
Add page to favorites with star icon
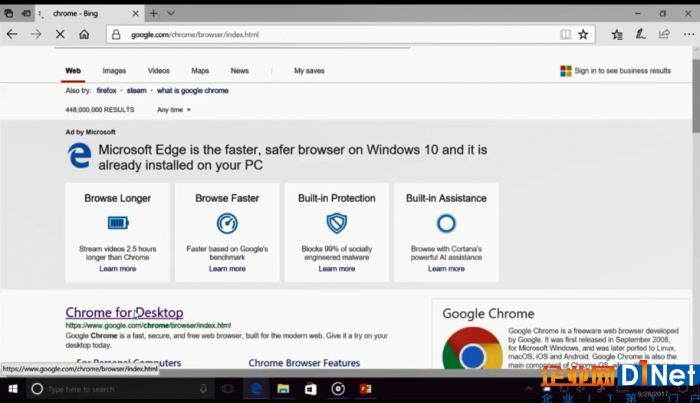583,34
